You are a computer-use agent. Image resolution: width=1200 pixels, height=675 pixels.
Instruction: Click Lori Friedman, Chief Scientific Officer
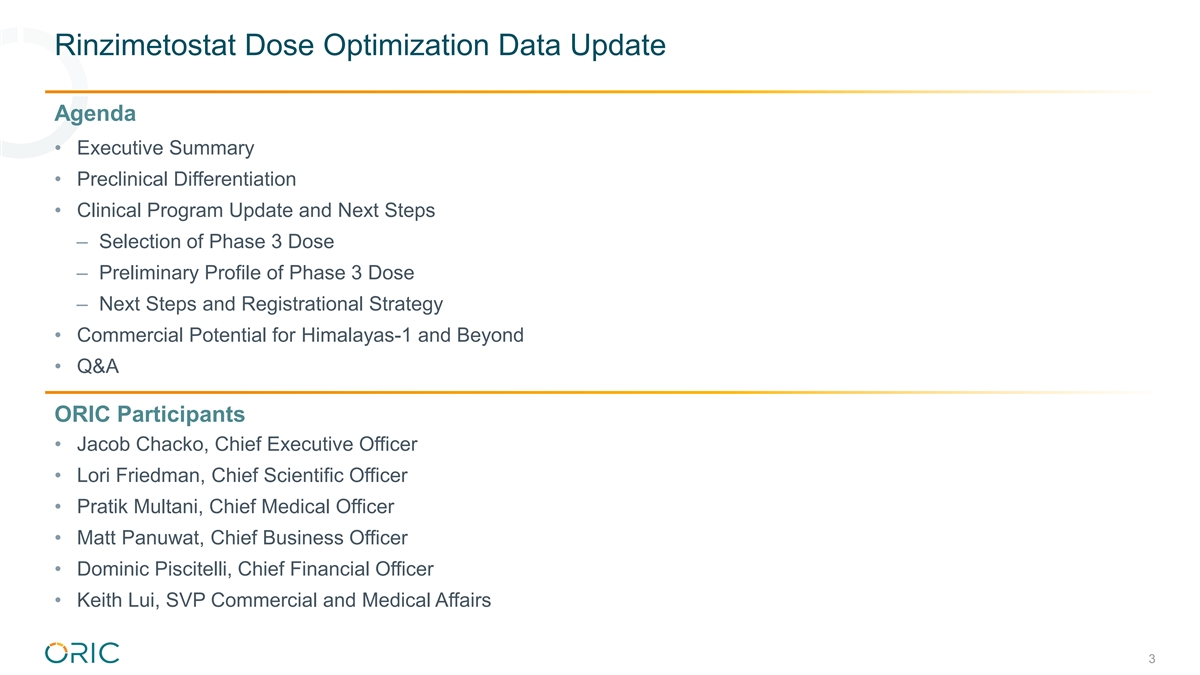click(241, 475)
